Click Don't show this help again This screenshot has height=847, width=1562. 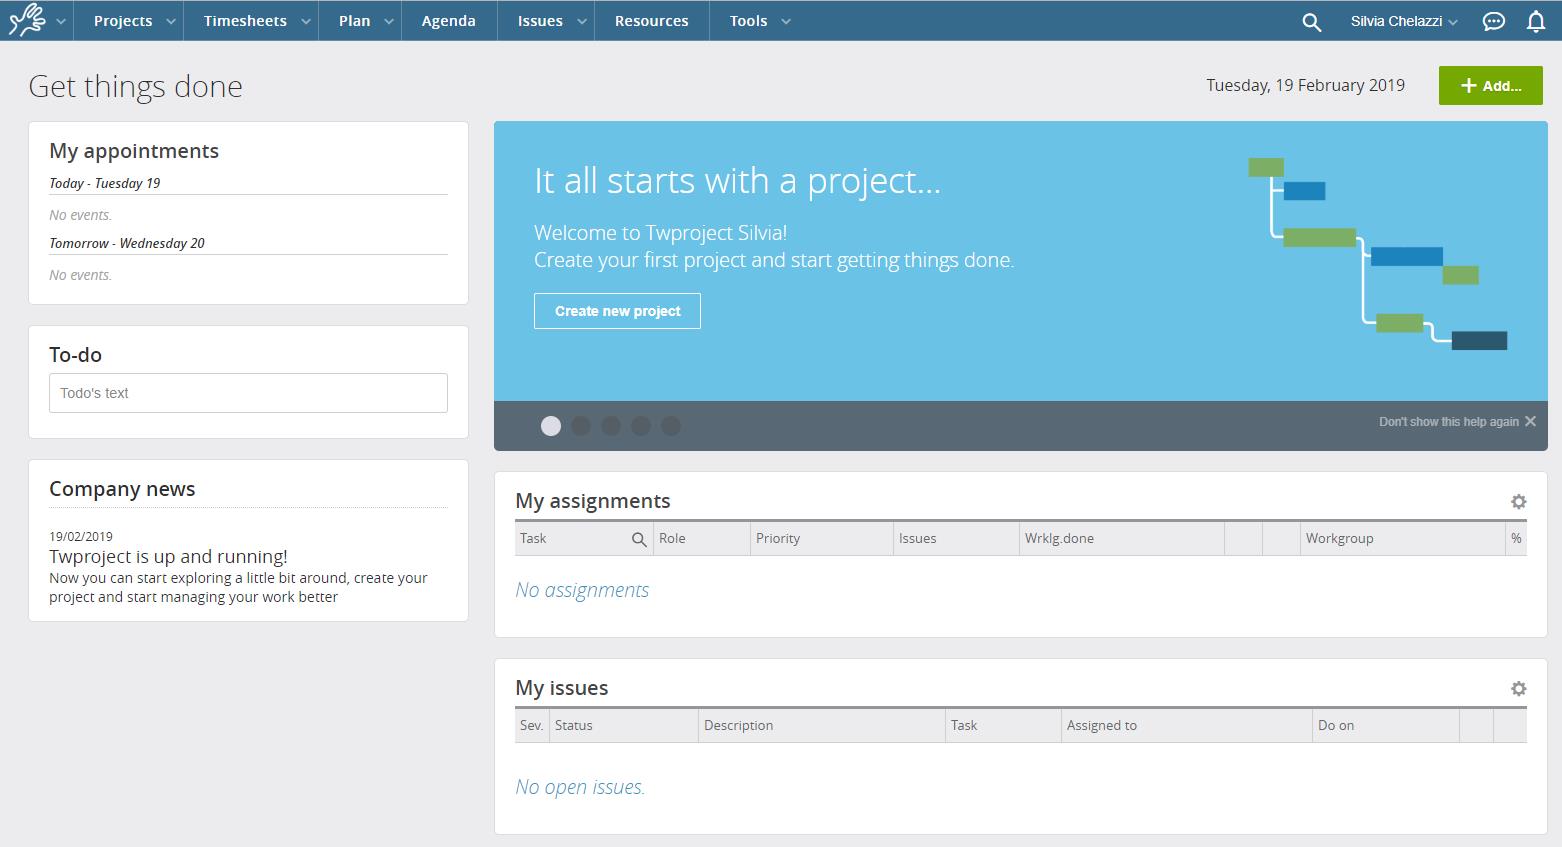(x=1448, y=422)
